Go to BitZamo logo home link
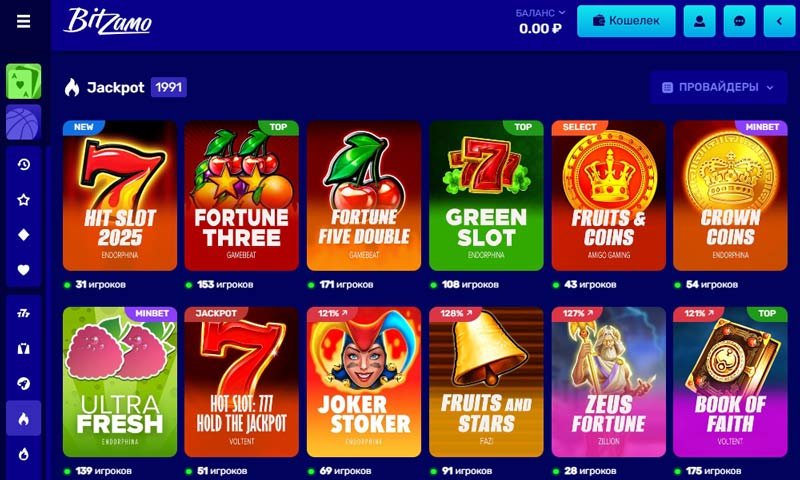The height and width of the screenshot is (480, 800). (x=108, y=21)
